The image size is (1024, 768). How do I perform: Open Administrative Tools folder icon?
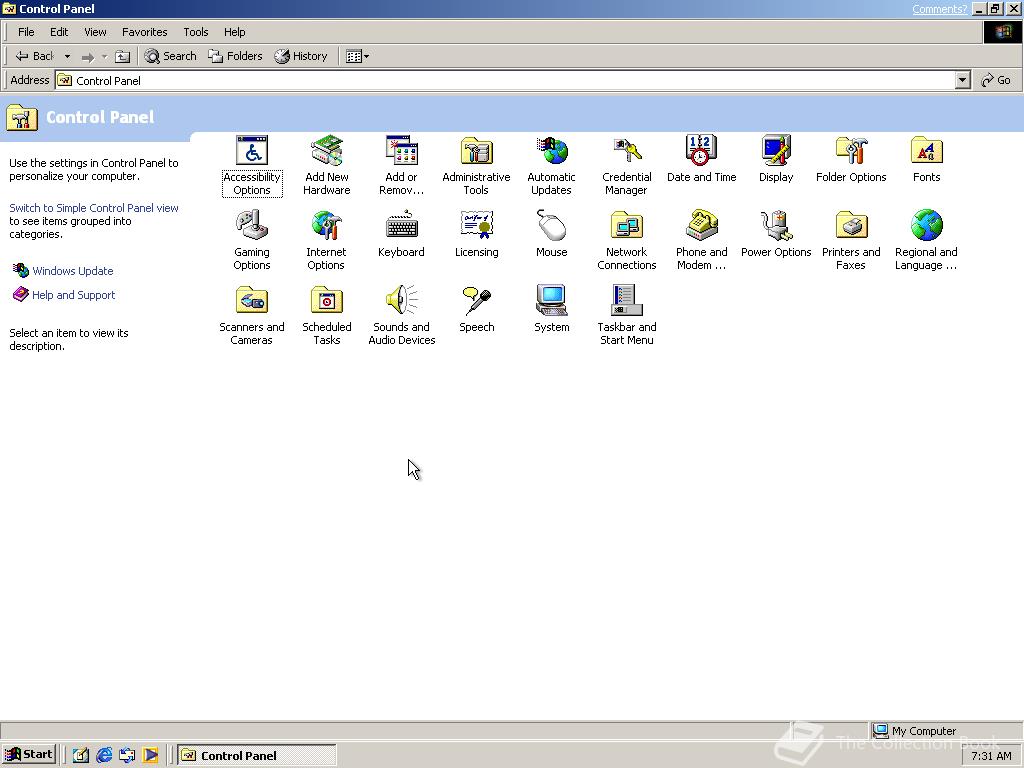click(476, 151)
